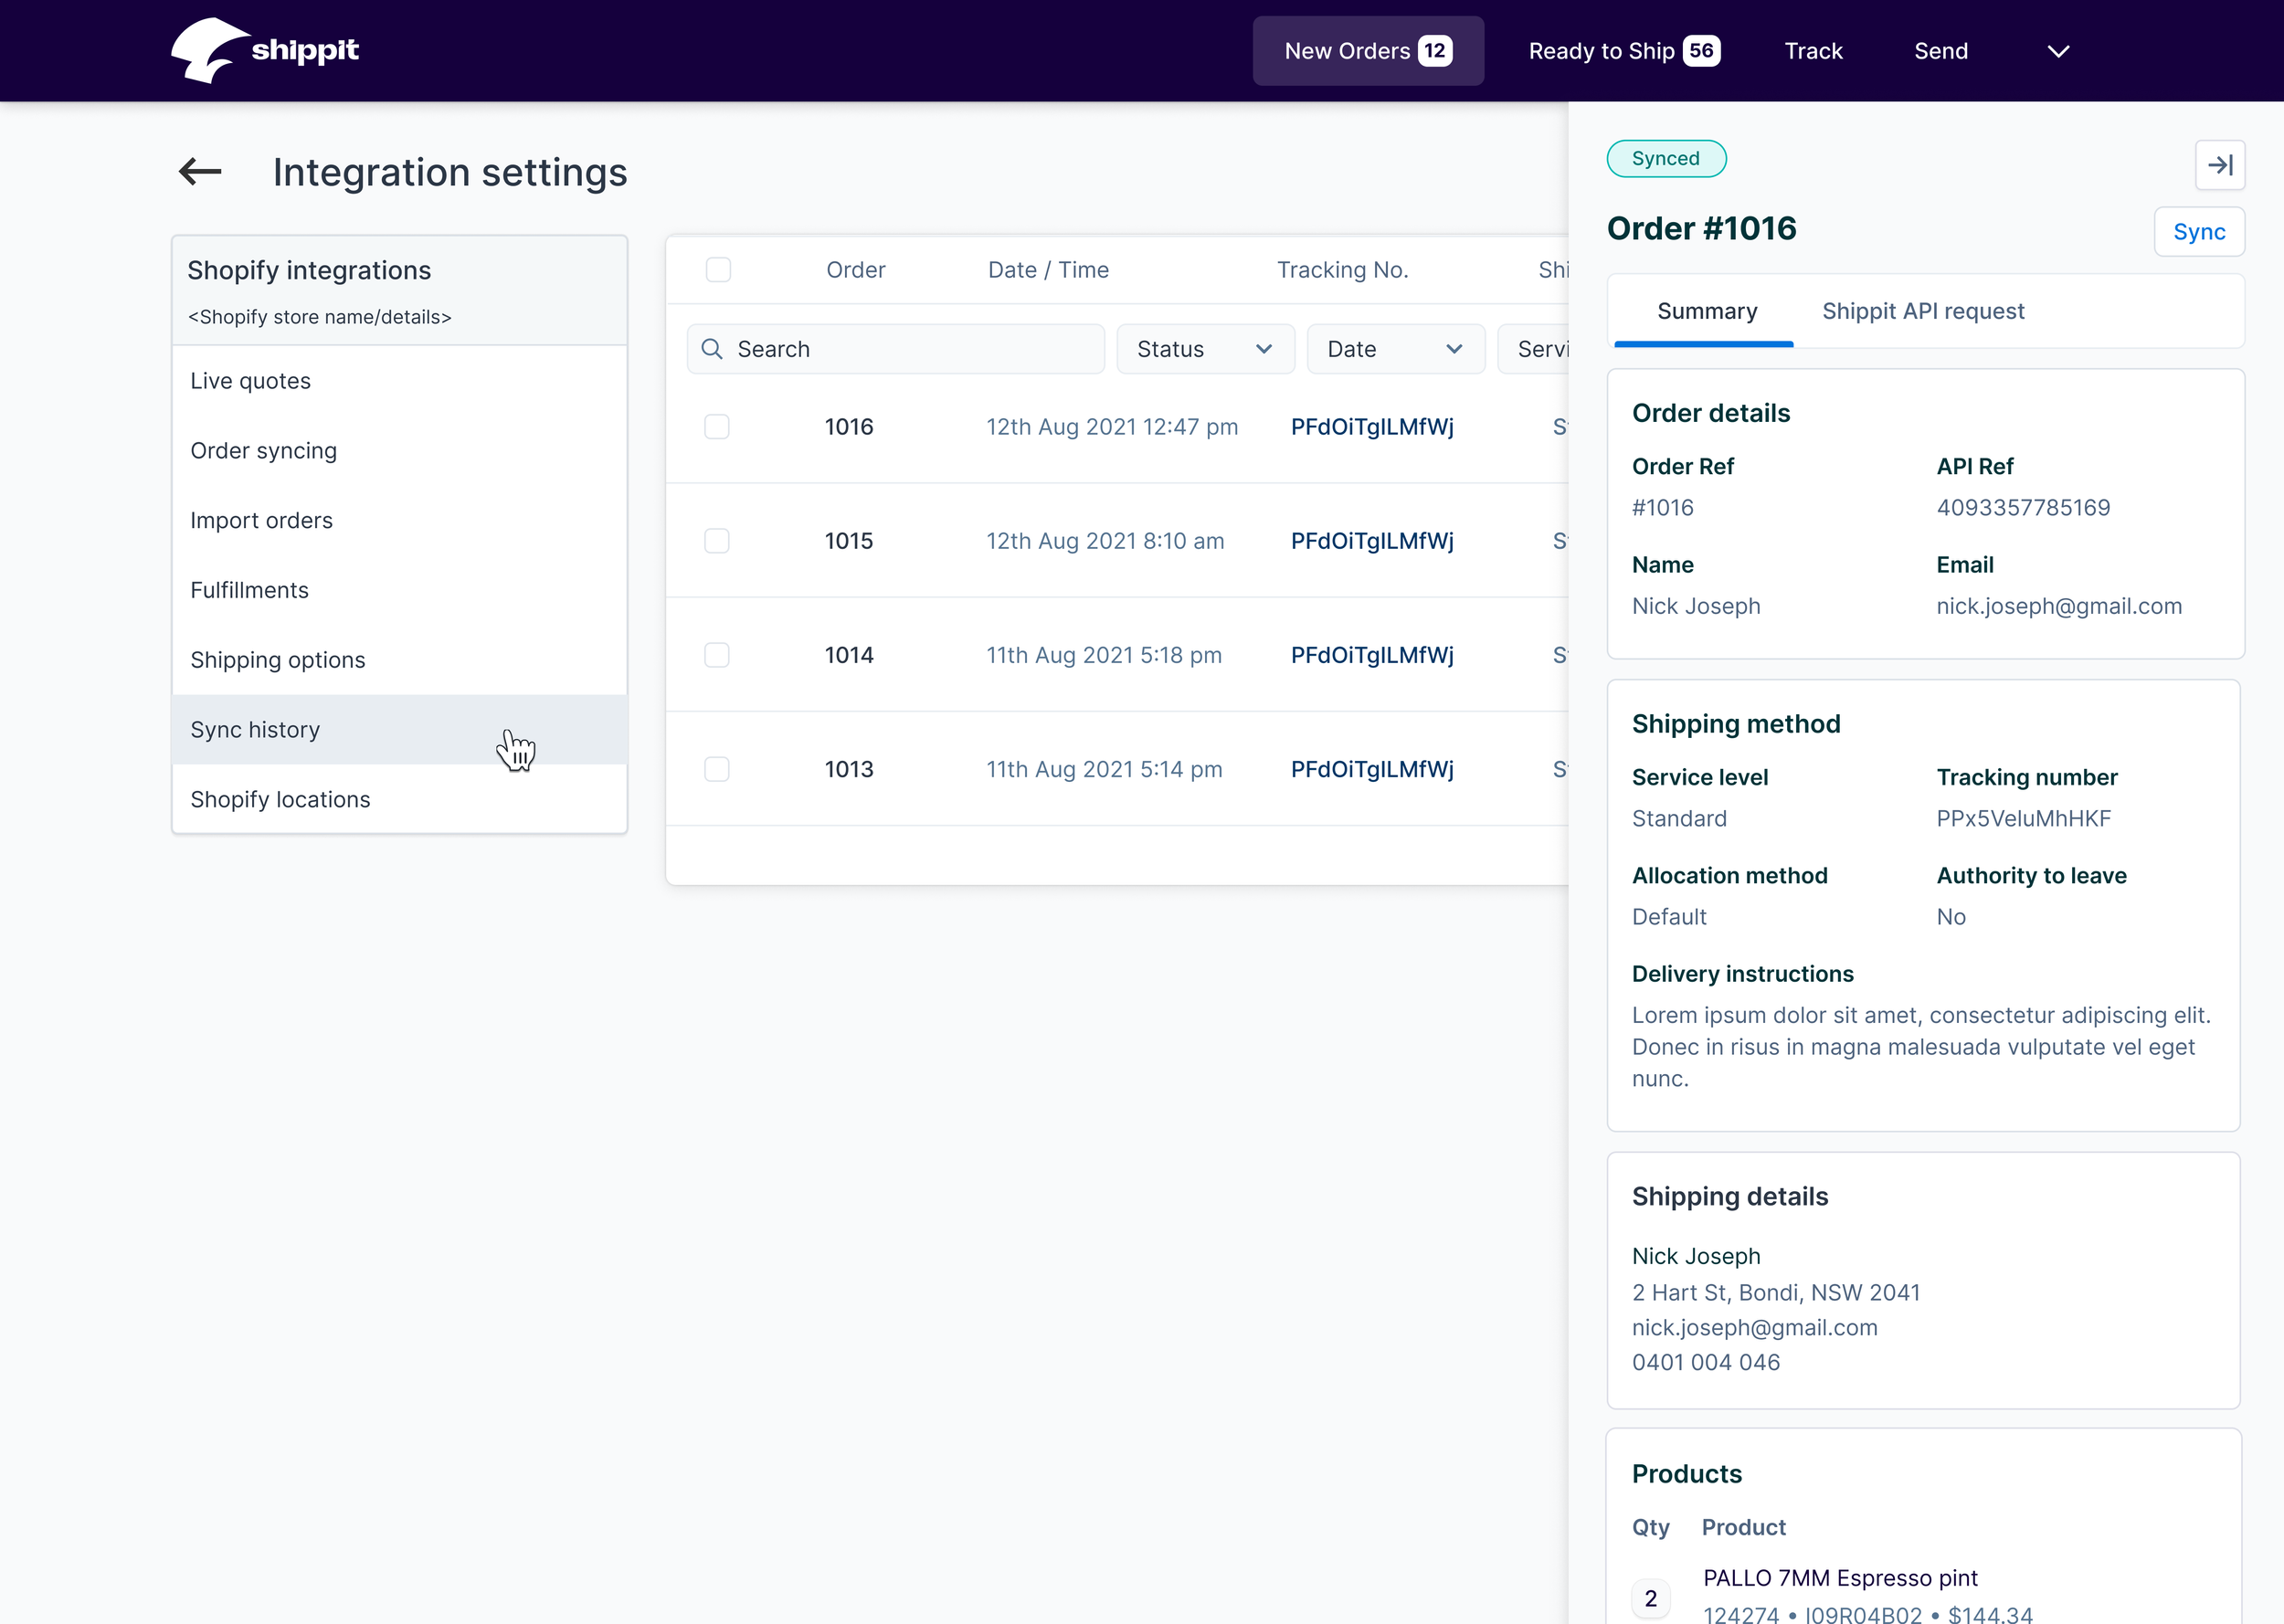Open tracking link for order 1015
The height and width of the screenshot is (1624, 2284).
coord(1371,541)
